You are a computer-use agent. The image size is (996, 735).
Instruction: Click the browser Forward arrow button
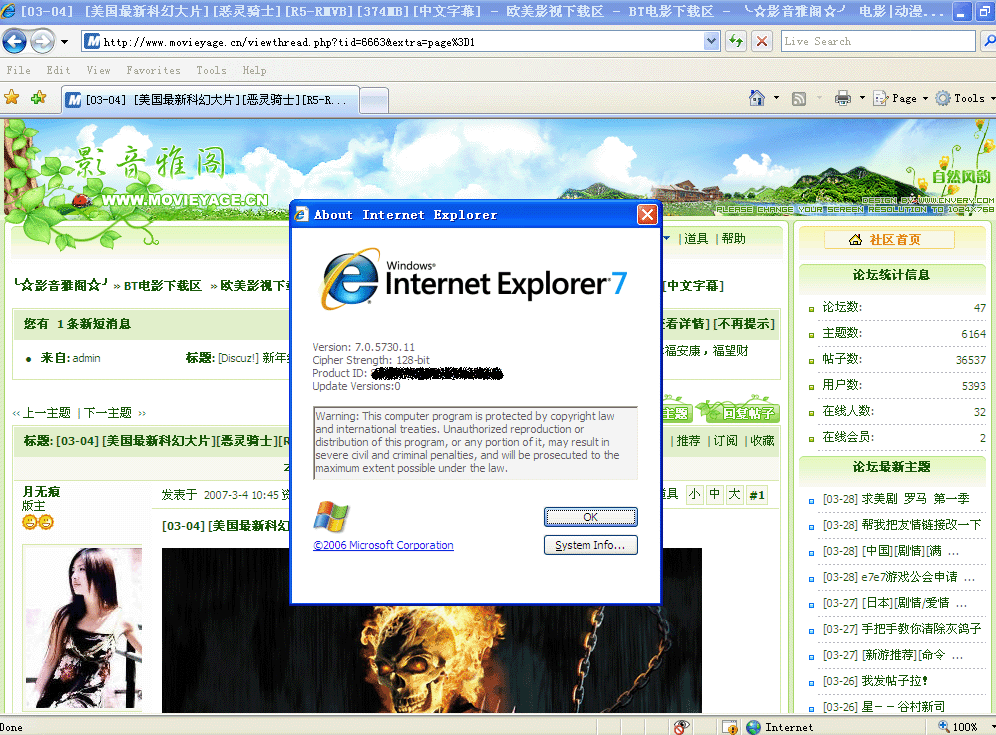click(43, 42)
